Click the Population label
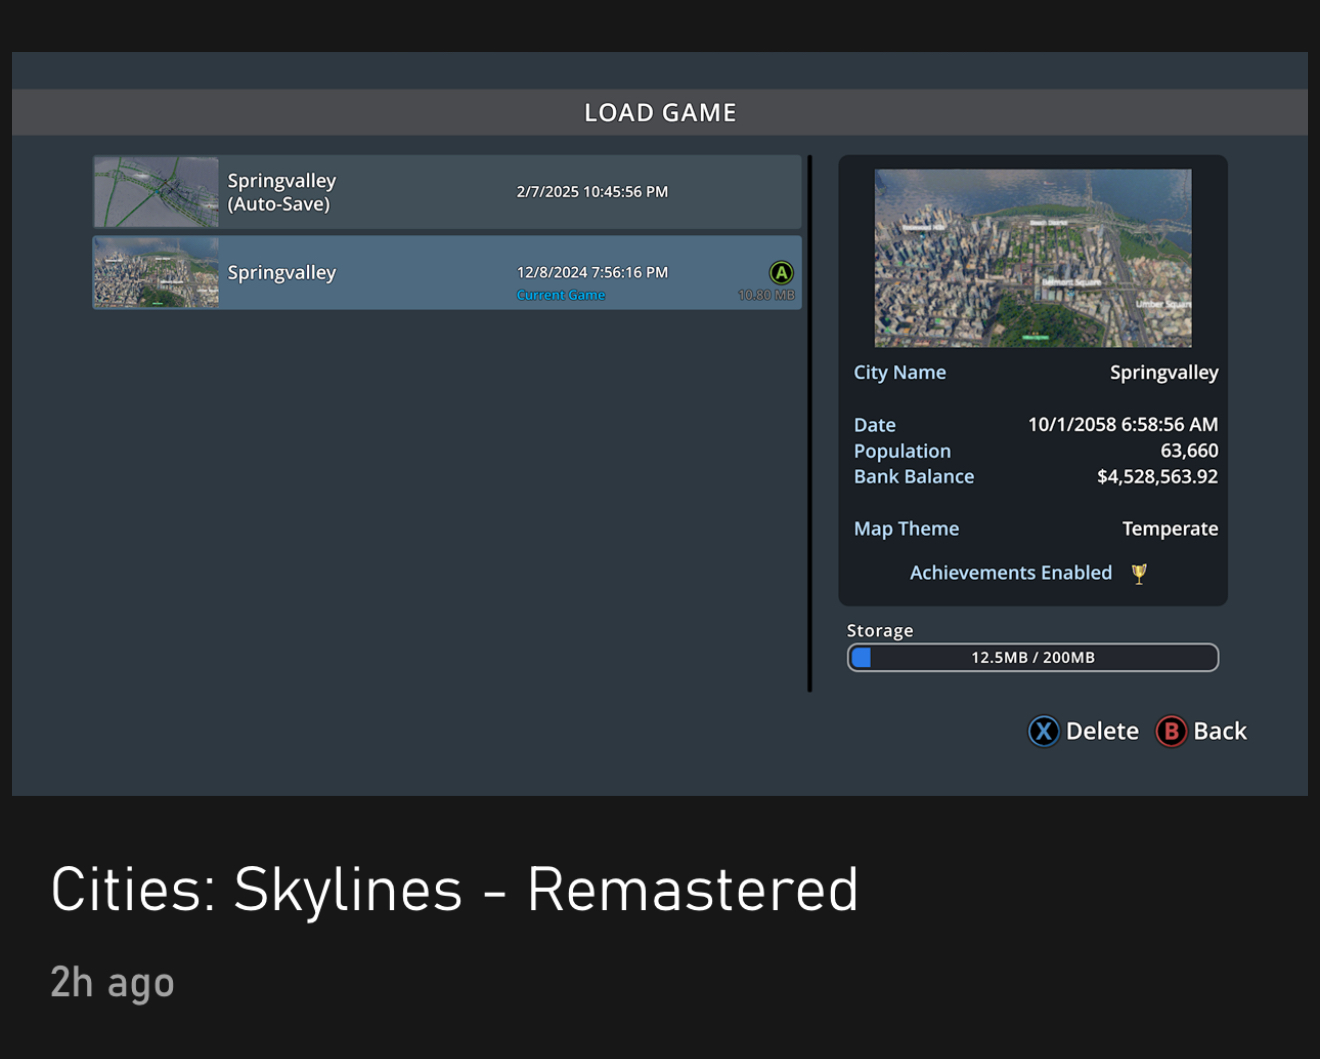The width and height of the screenshot is (1320, 1059). pos(902,451)
